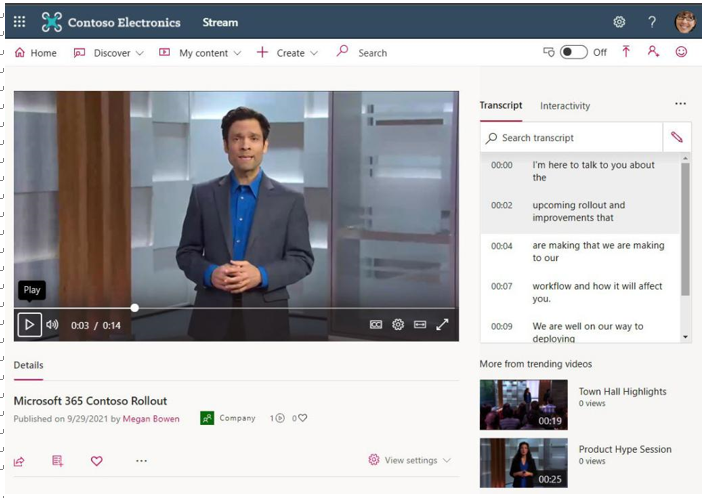Viewport: 705px width, 498px height.
Task: Open Product Hype Session title link
Action: pos(625,449)
